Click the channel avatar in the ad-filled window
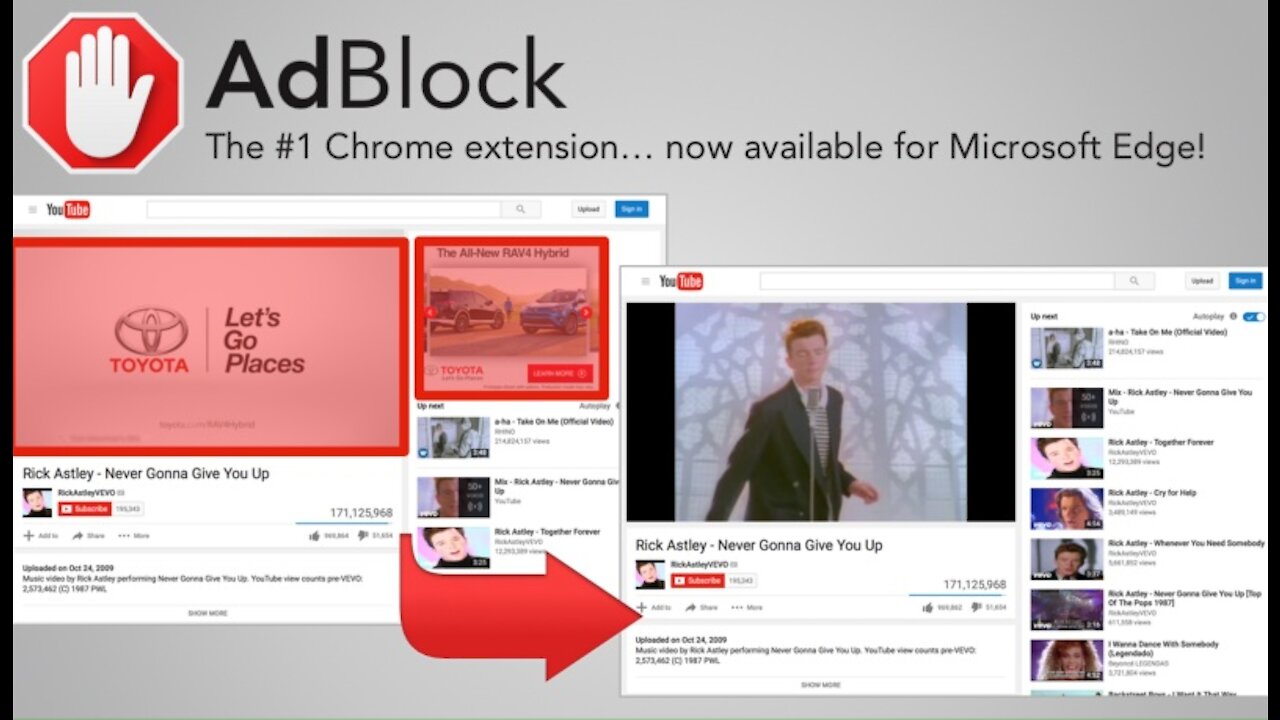This screenshot has width=1280, height=720. pyautogui.click(x=37, y=503)
